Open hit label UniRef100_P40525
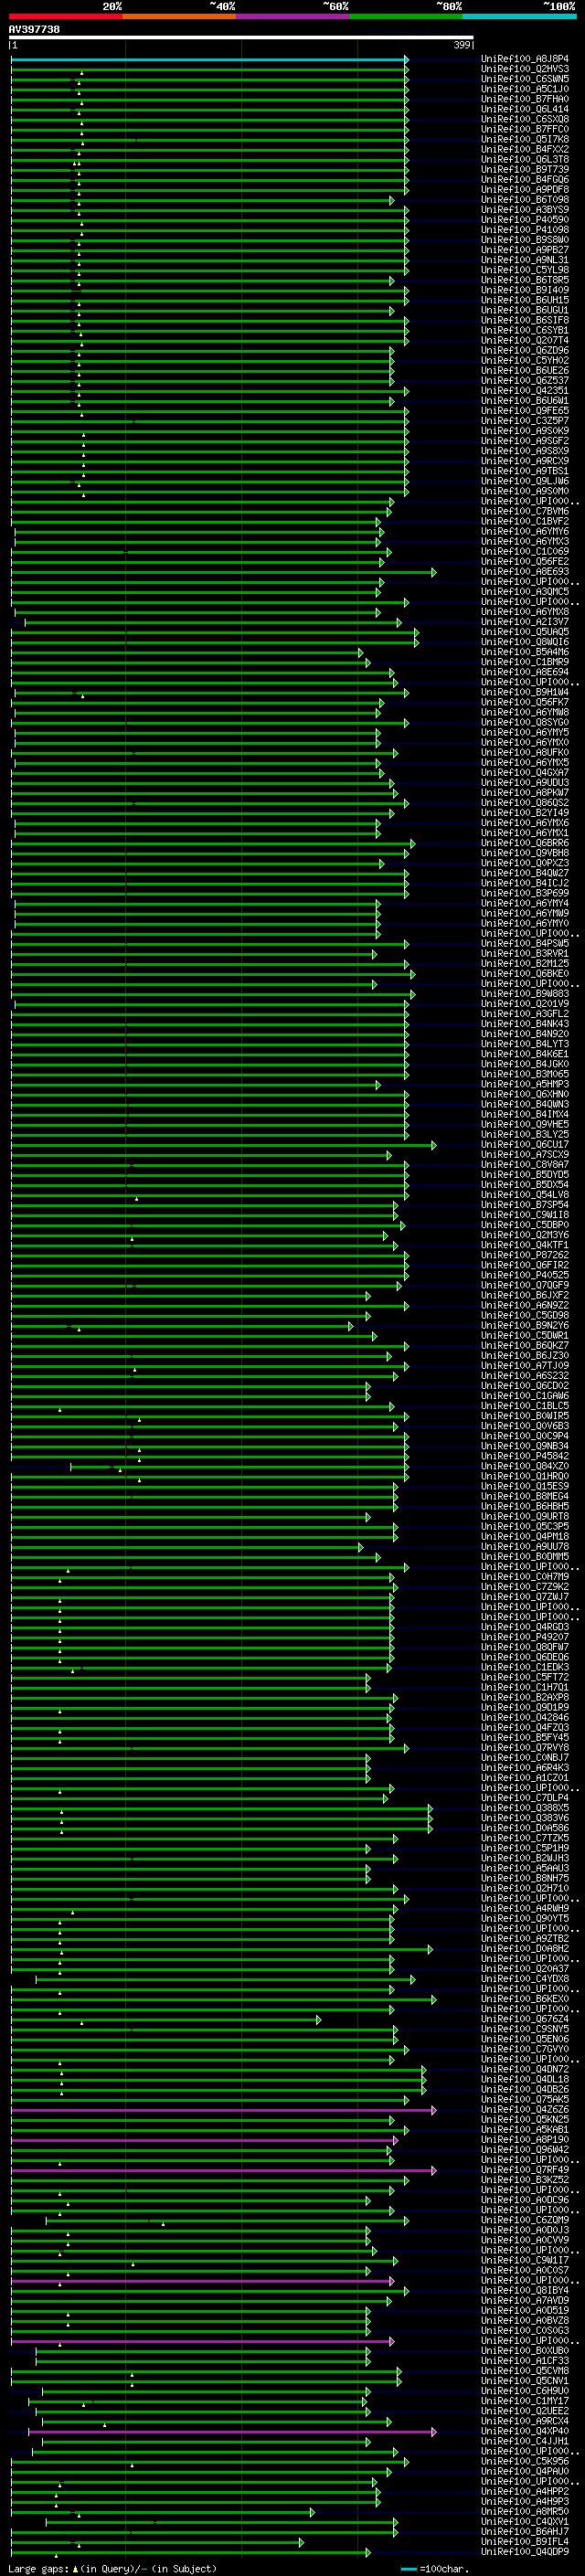 pos(525,1276)
